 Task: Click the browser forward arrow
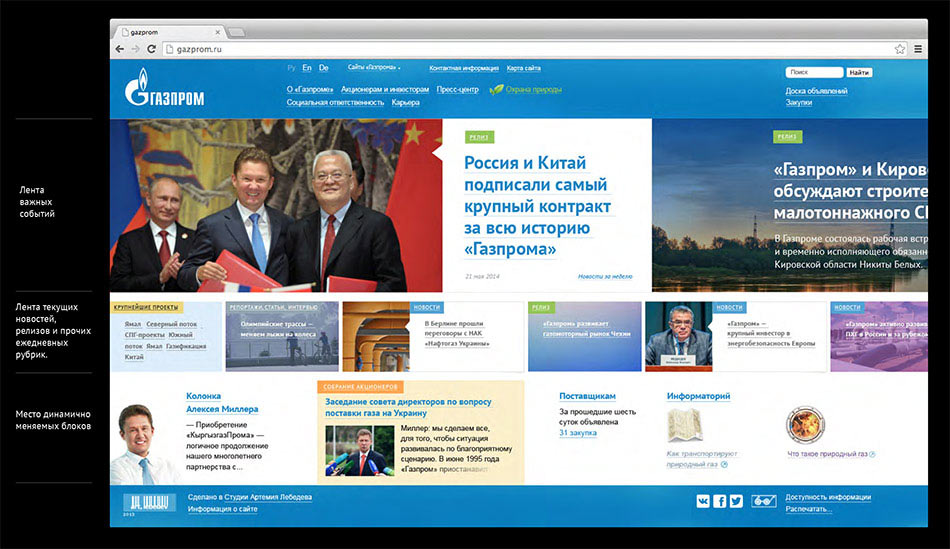(135, 49)
